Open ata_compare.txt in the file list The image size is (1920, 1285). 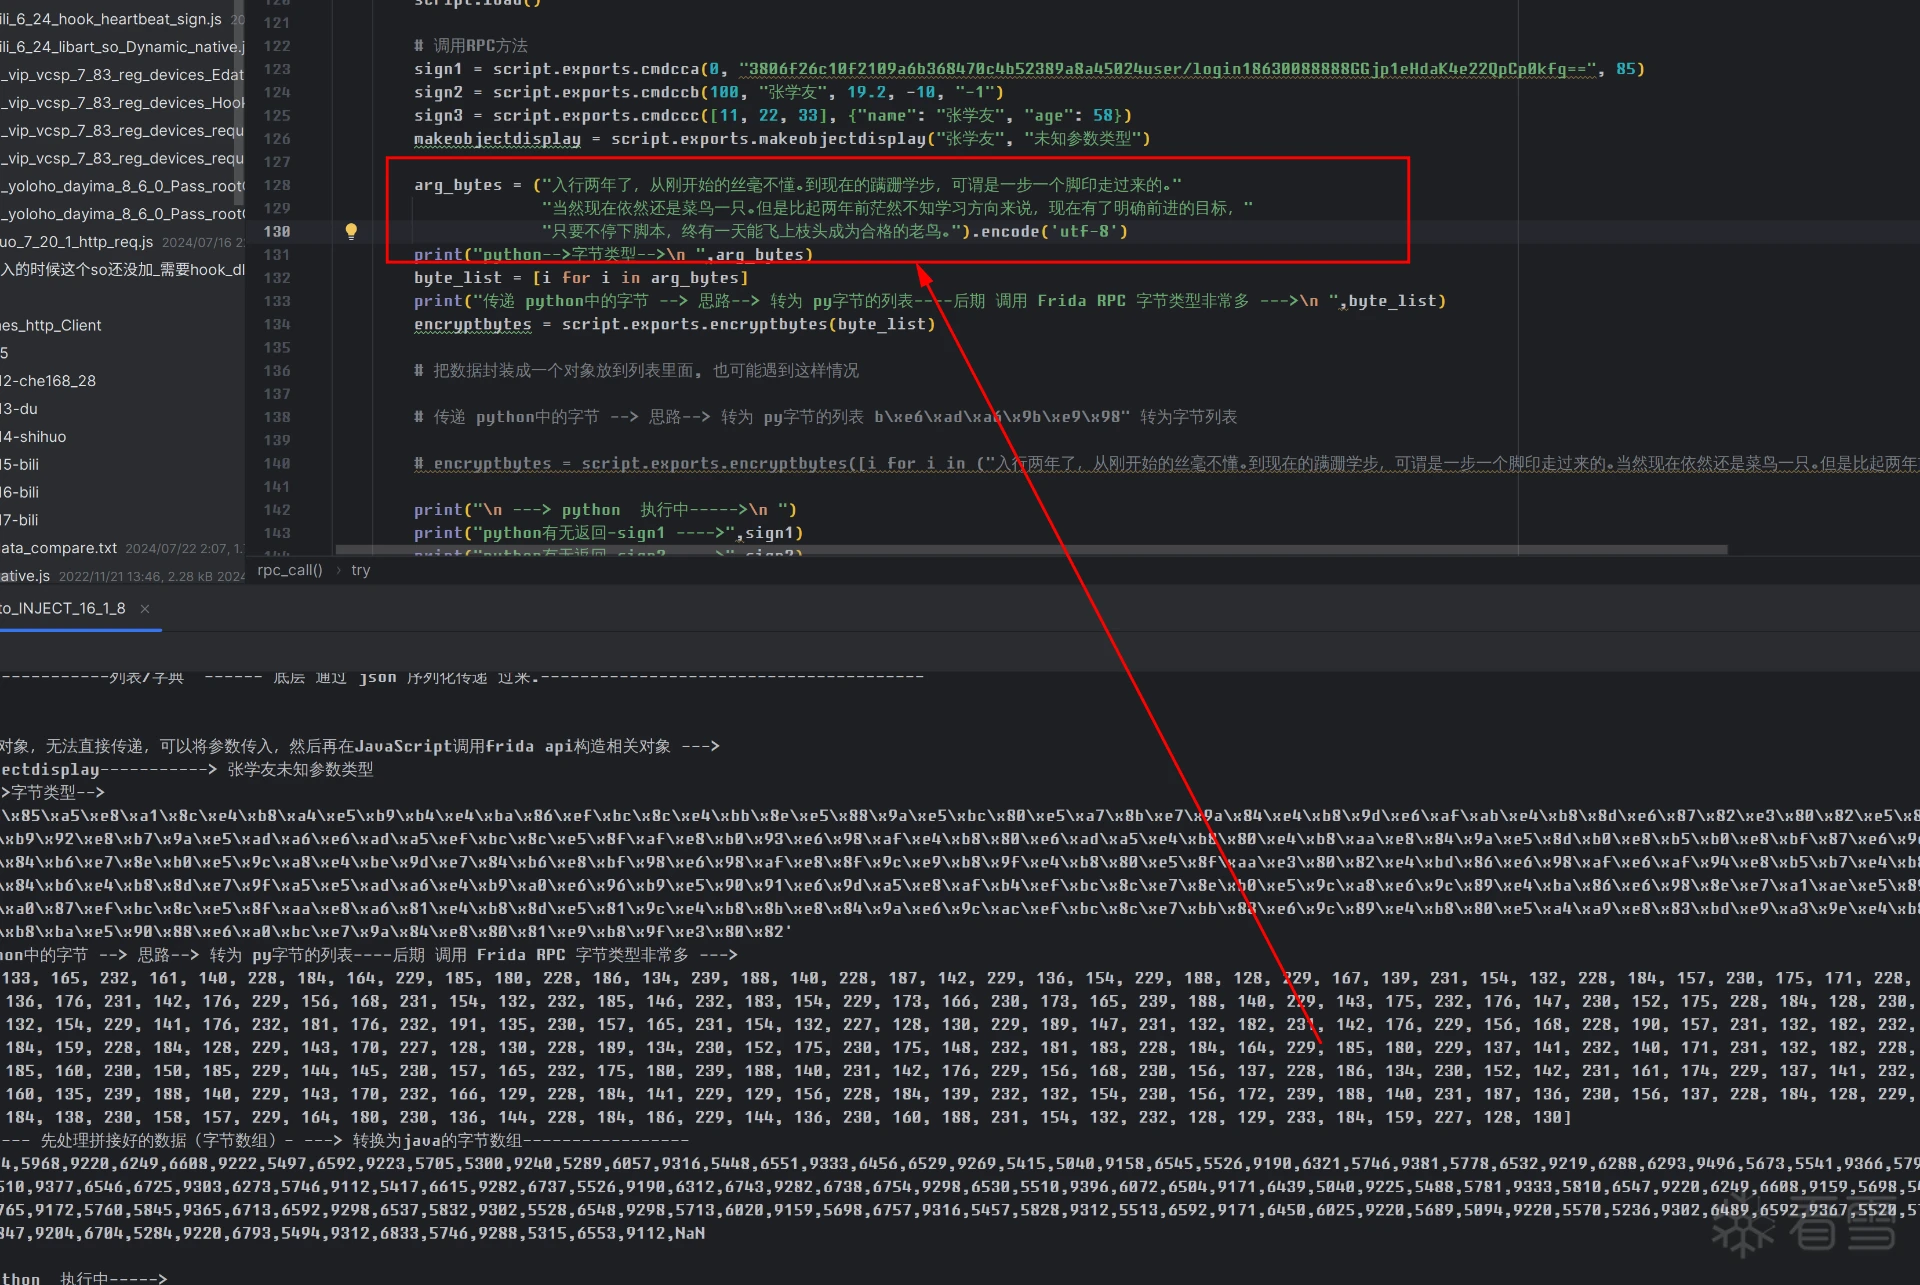60,548
